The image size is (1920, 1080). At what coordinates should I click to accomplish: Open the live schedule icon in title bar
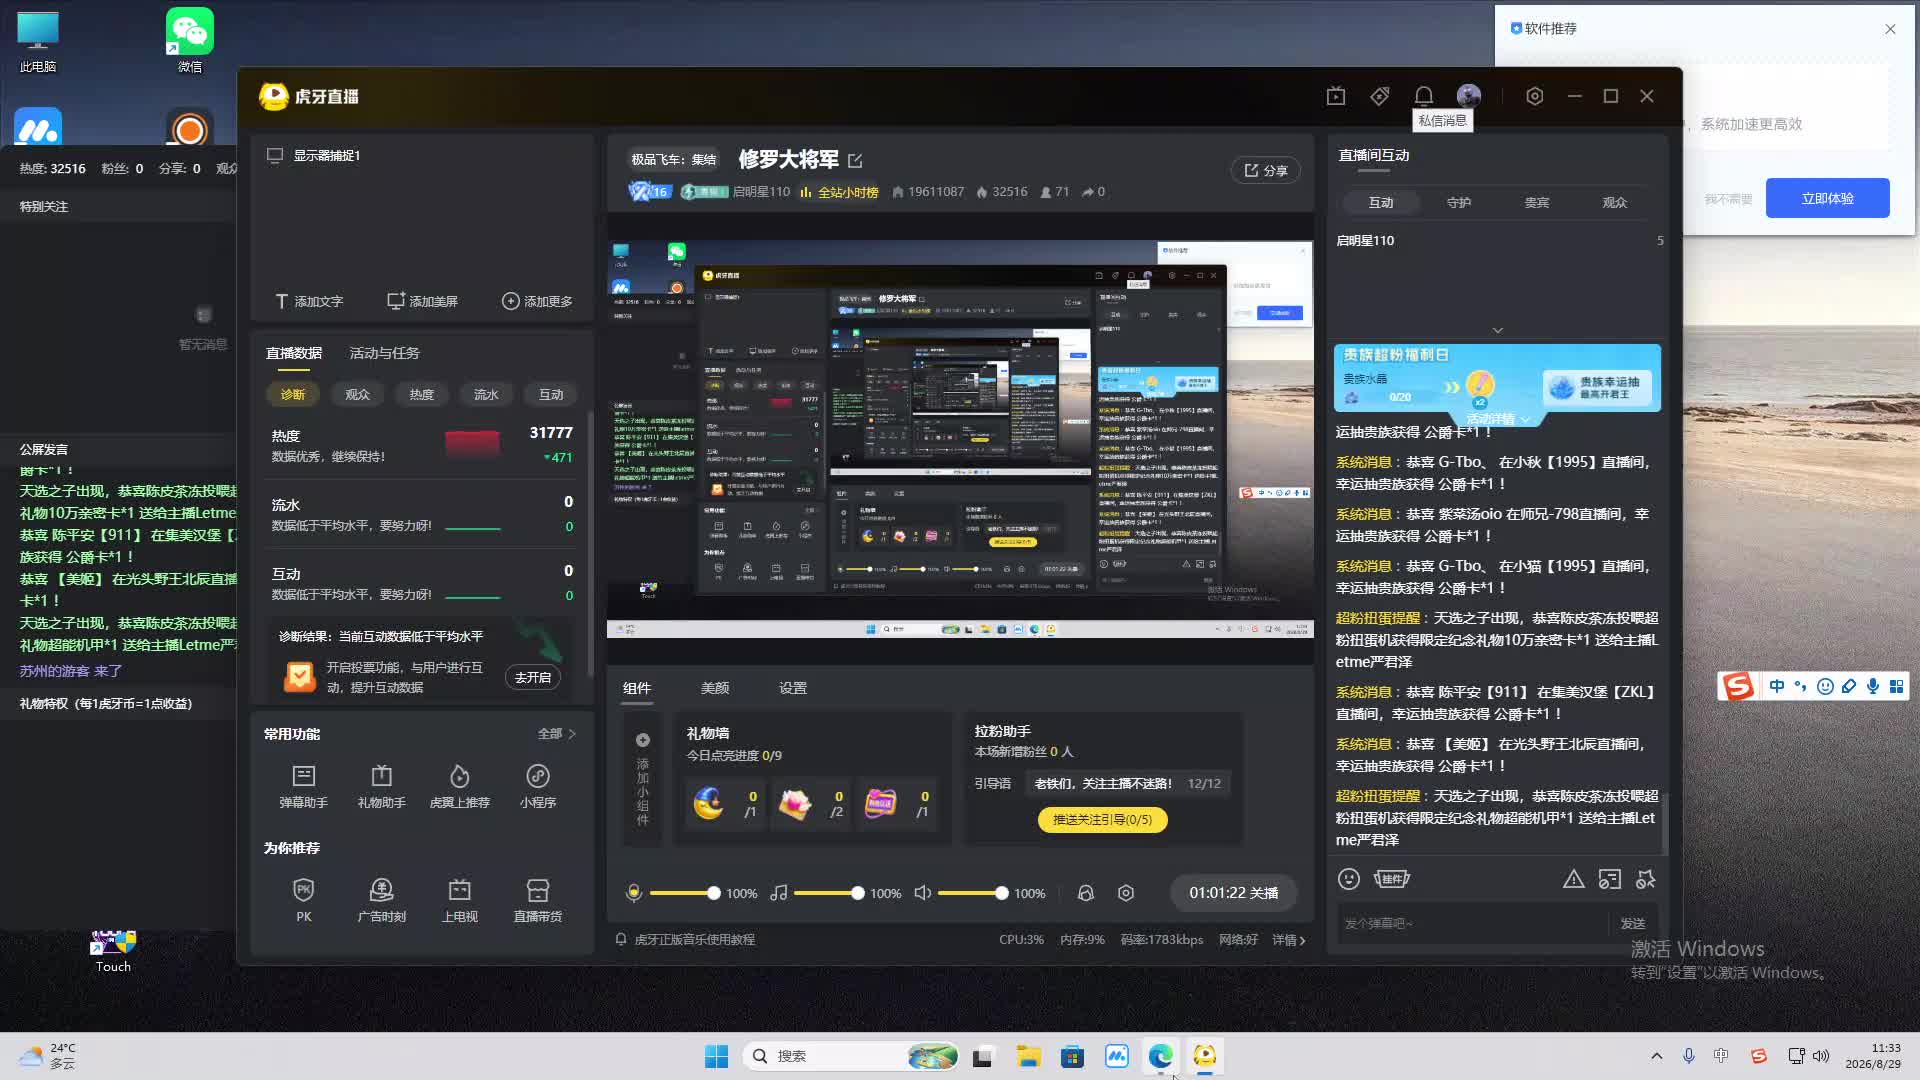[1336, 96]
